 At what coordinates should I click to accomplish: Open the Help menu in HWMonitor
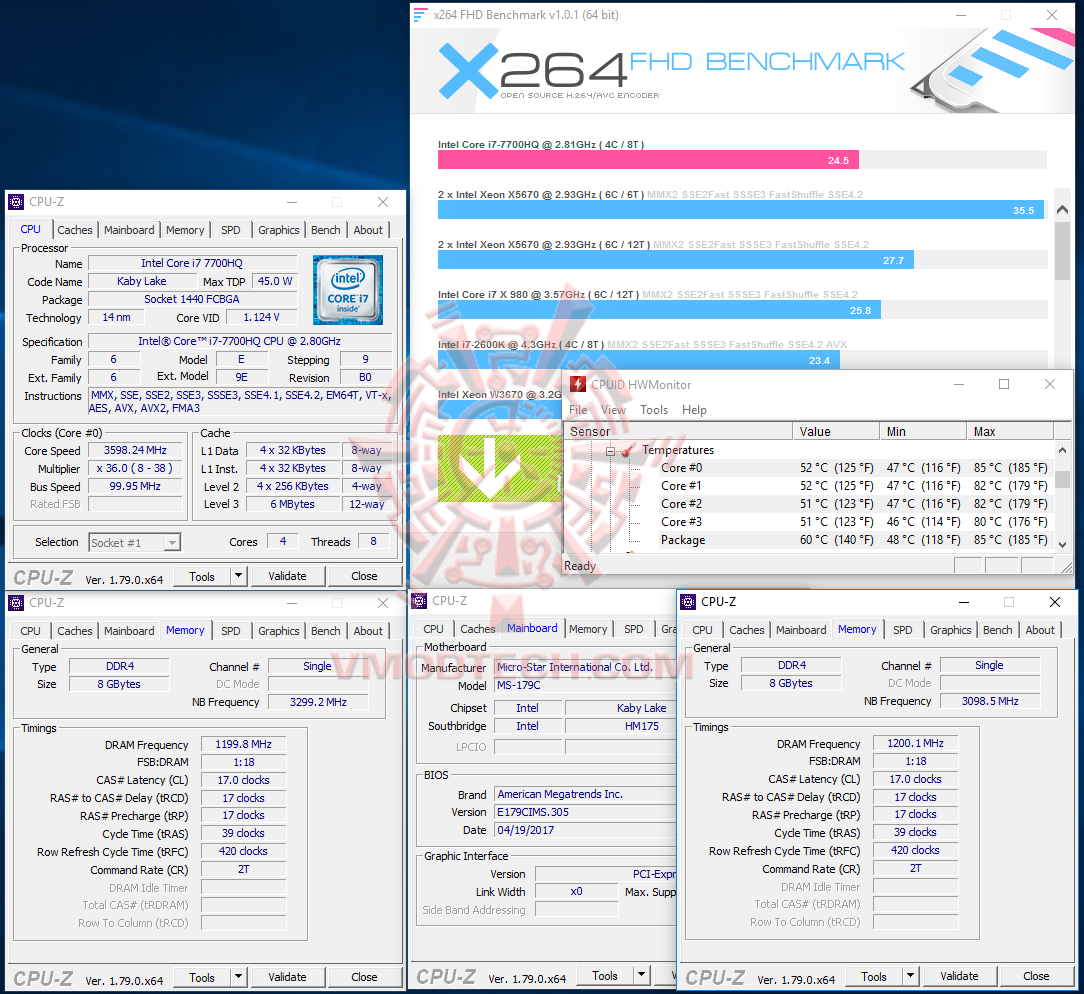coord(694,410)
